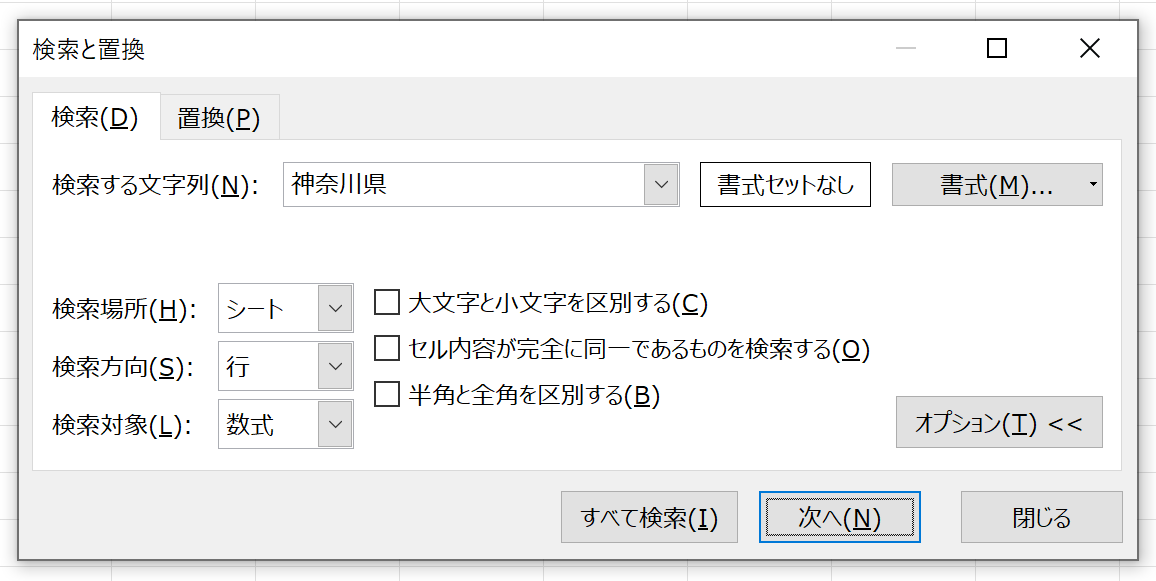Switch to the 置換(P) tab

(220, 118)
